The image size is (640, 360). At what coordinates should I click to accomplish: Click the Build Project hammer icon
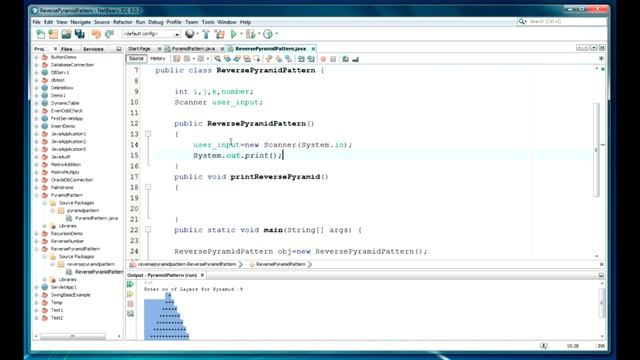(x=206, y=34)
